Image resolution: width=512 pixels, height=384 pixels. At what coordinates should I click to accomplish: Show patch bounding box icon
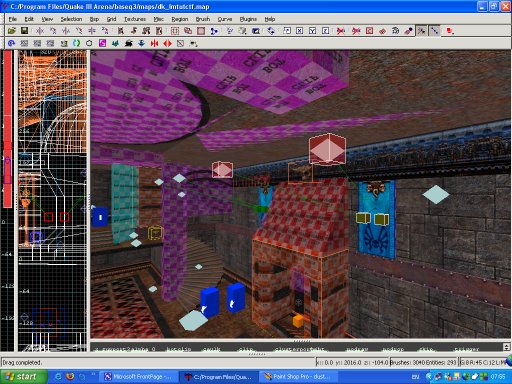pyautogui.click(x=370, y=31)
